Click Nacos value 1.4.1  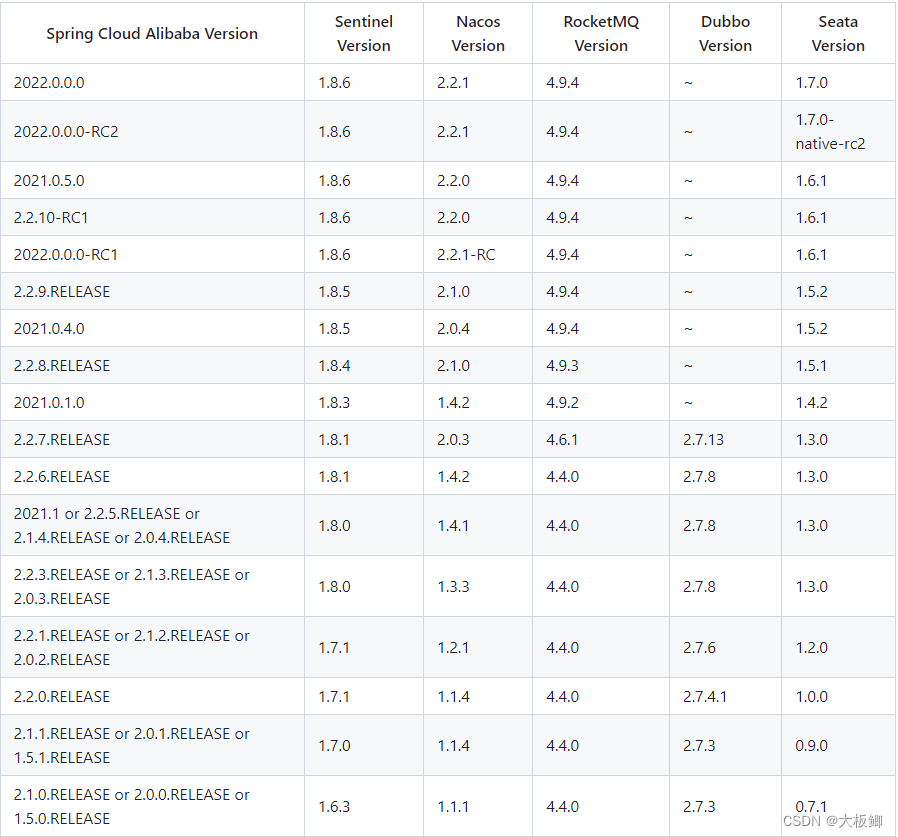tap(454, 525)
